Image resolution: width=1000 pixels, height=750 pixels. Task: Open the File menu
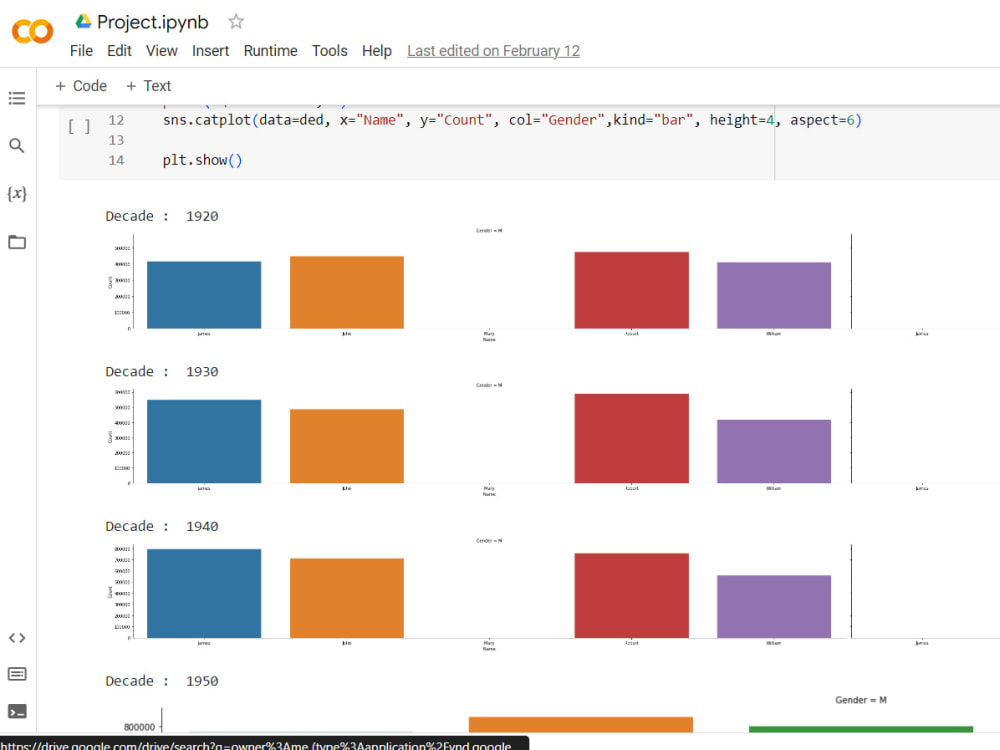pos(81,50)
